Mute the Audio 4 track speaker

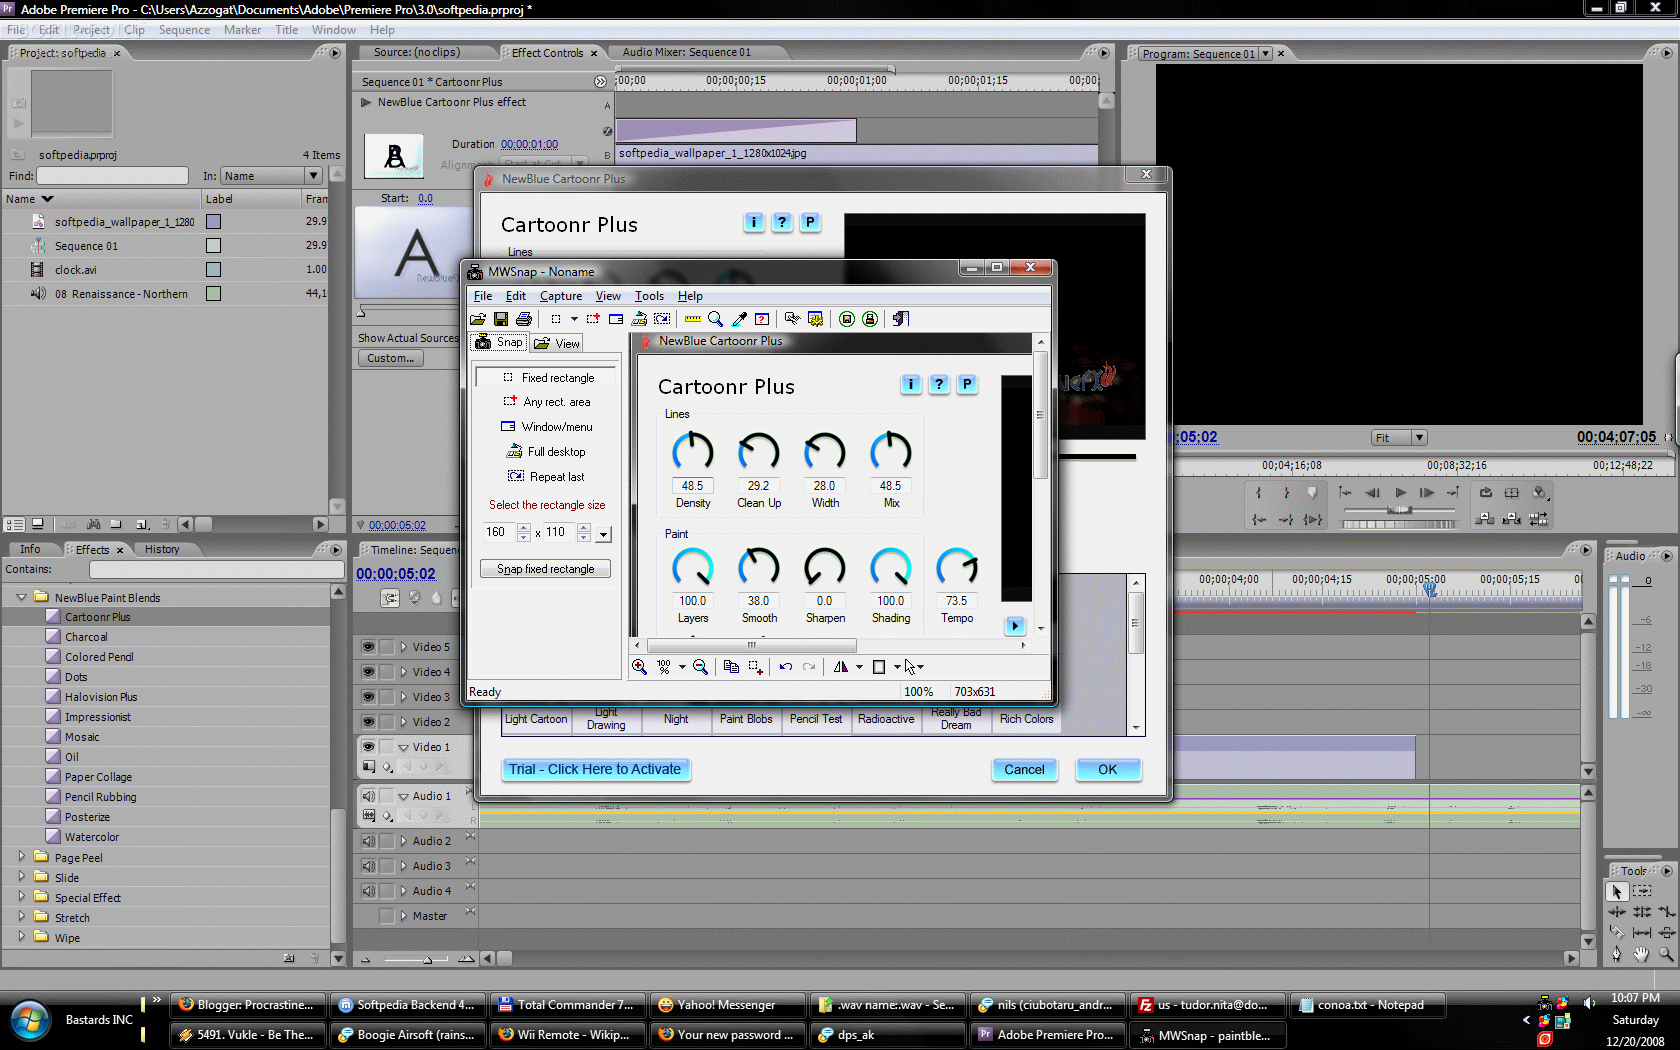(369, 891)
